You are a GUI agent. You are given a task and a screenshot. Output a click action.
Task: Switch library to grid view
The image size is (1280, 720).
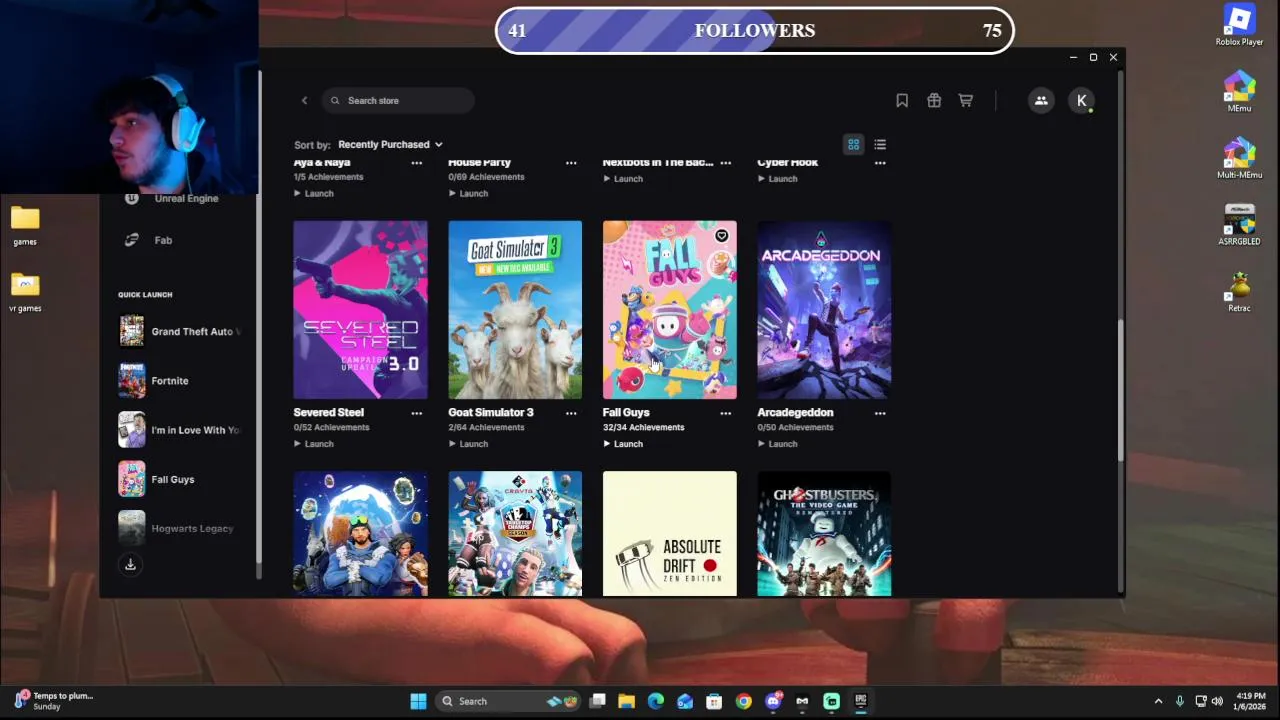click(x=854, y=144)
